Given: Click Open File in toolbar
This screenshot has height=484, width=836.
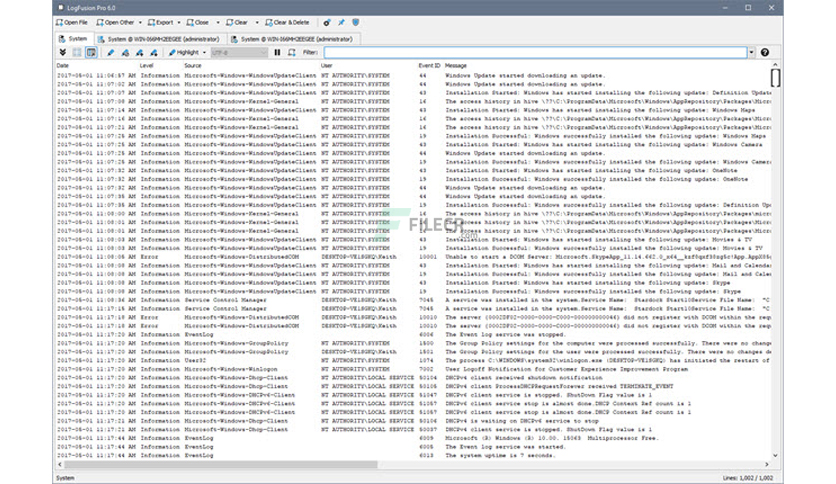Looking at the screenshot, I should pos(72,22).
